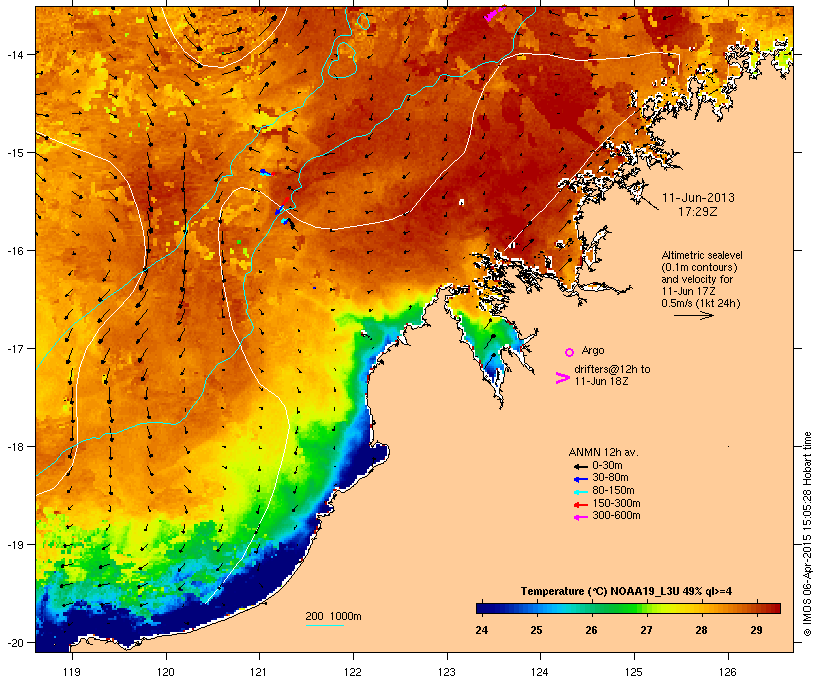Click the 150-300m depth label
This screenshot has width=820, height=680.
pos(616,504)
